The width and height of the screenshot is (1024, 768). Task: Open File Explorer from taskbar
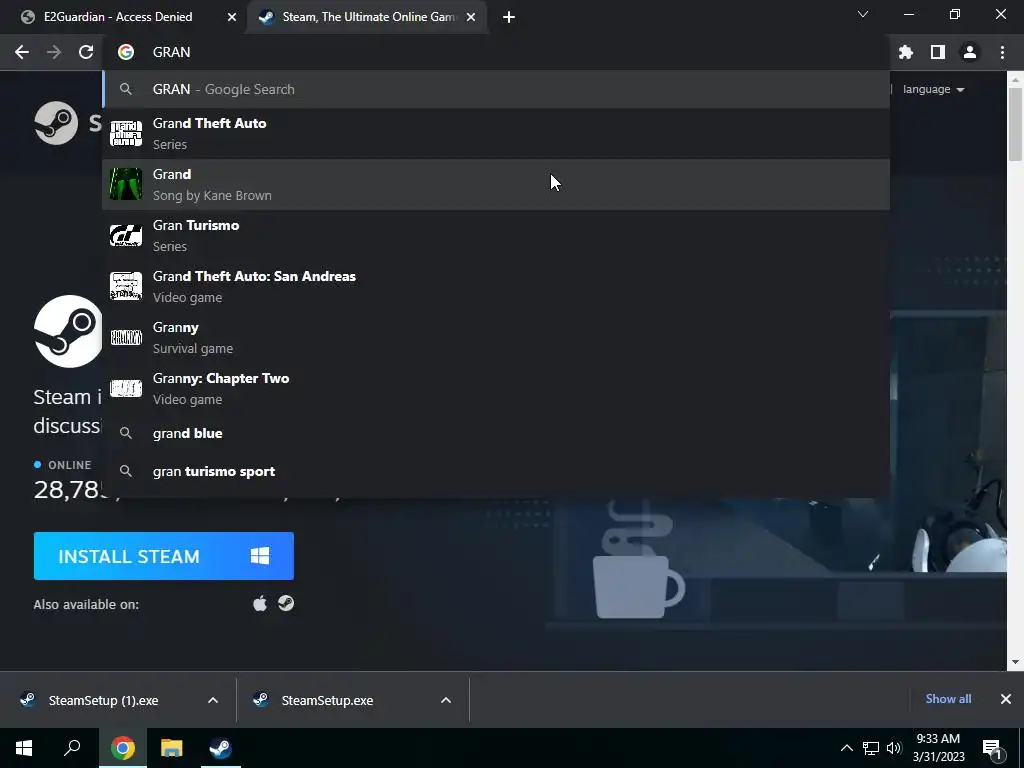pyautogui.click(x=171, y=748)
